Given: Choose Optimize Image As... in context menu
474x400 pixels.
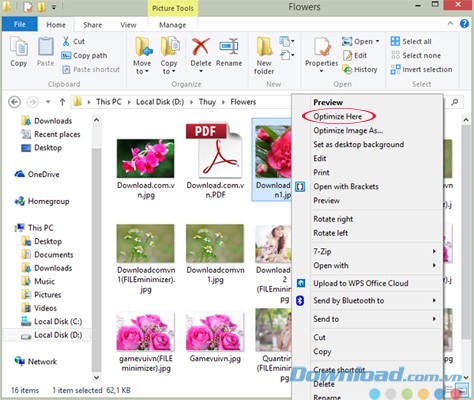Looking at the screenshot, I should pyautogui.click(x=348, y=130).
